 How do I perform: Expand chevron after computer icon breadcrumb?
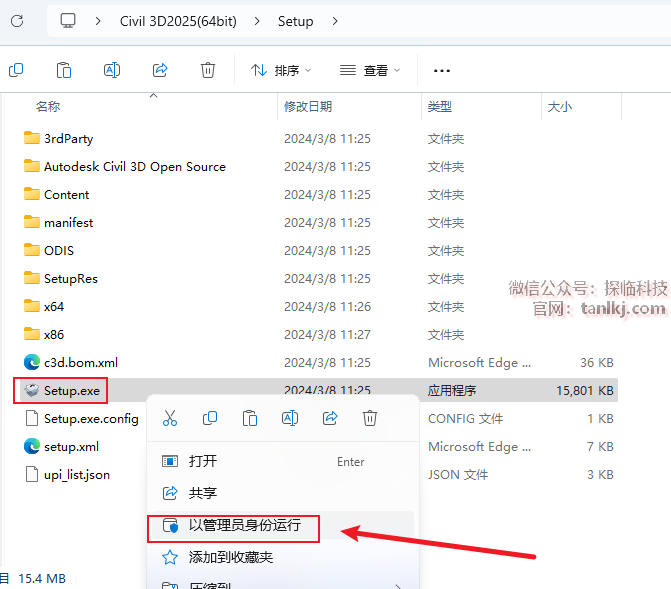click(x=98, y=21)
